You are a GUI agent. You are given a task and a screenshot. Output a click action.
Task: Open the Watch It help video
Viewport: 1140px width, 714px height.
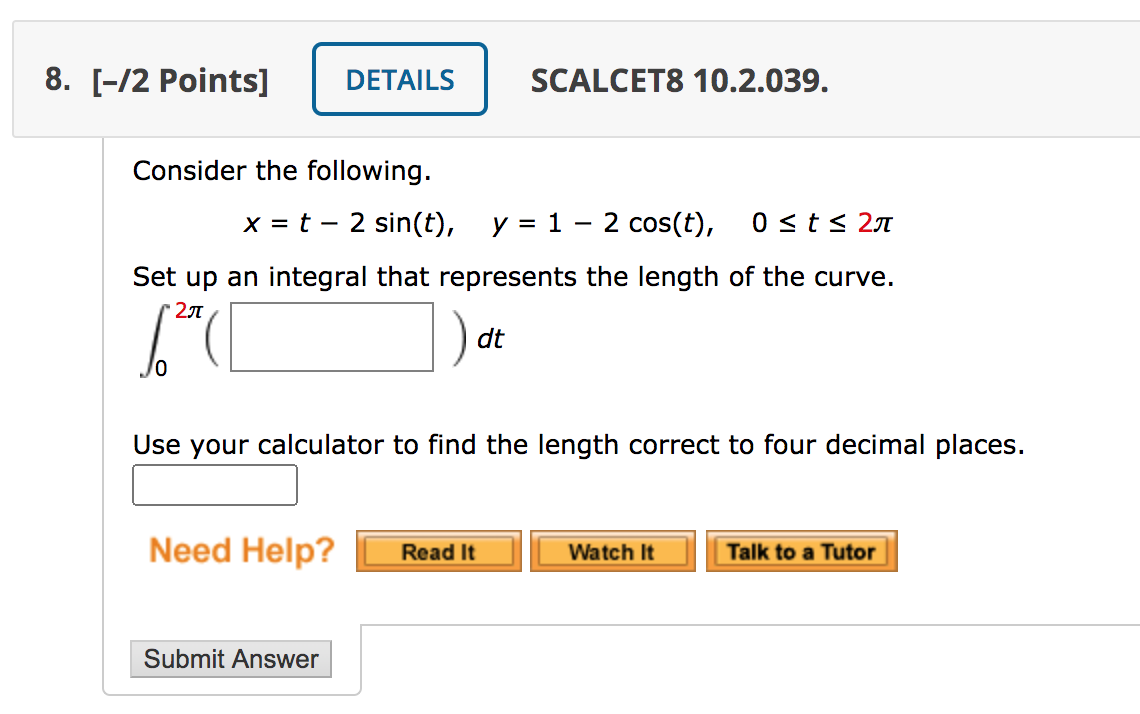[x=612, y=551]
